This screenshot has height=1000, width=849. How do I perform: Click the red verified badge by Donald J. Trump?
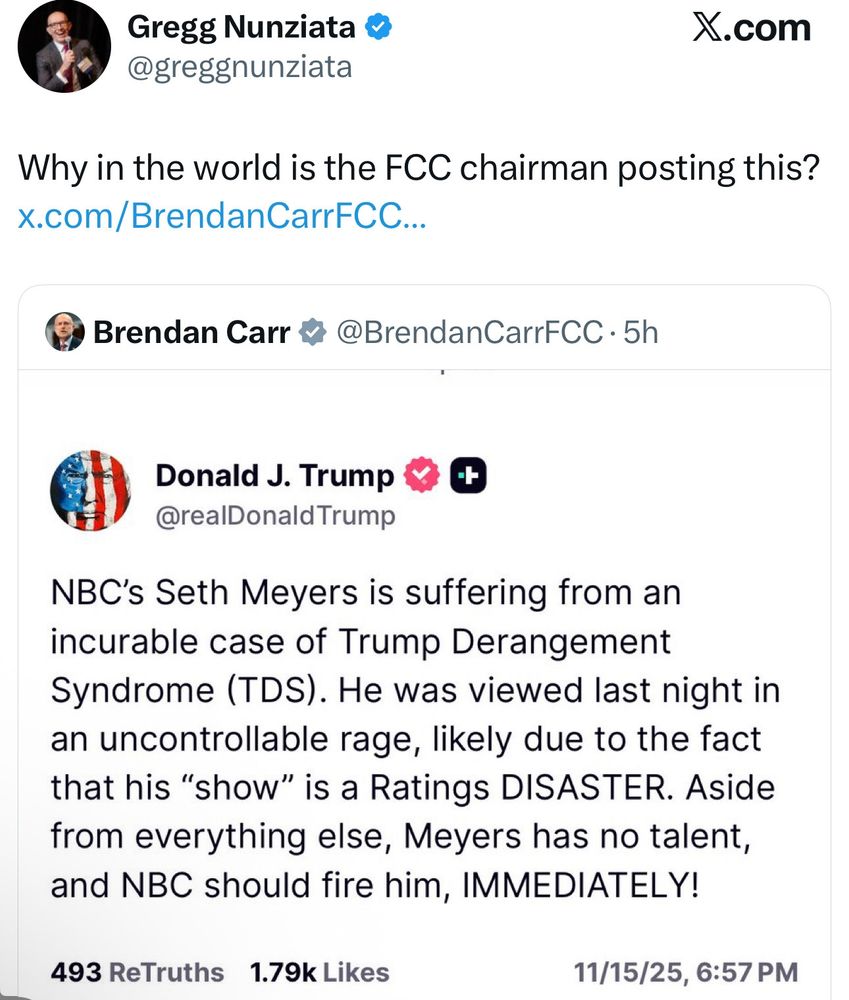(x=421, y=477)
